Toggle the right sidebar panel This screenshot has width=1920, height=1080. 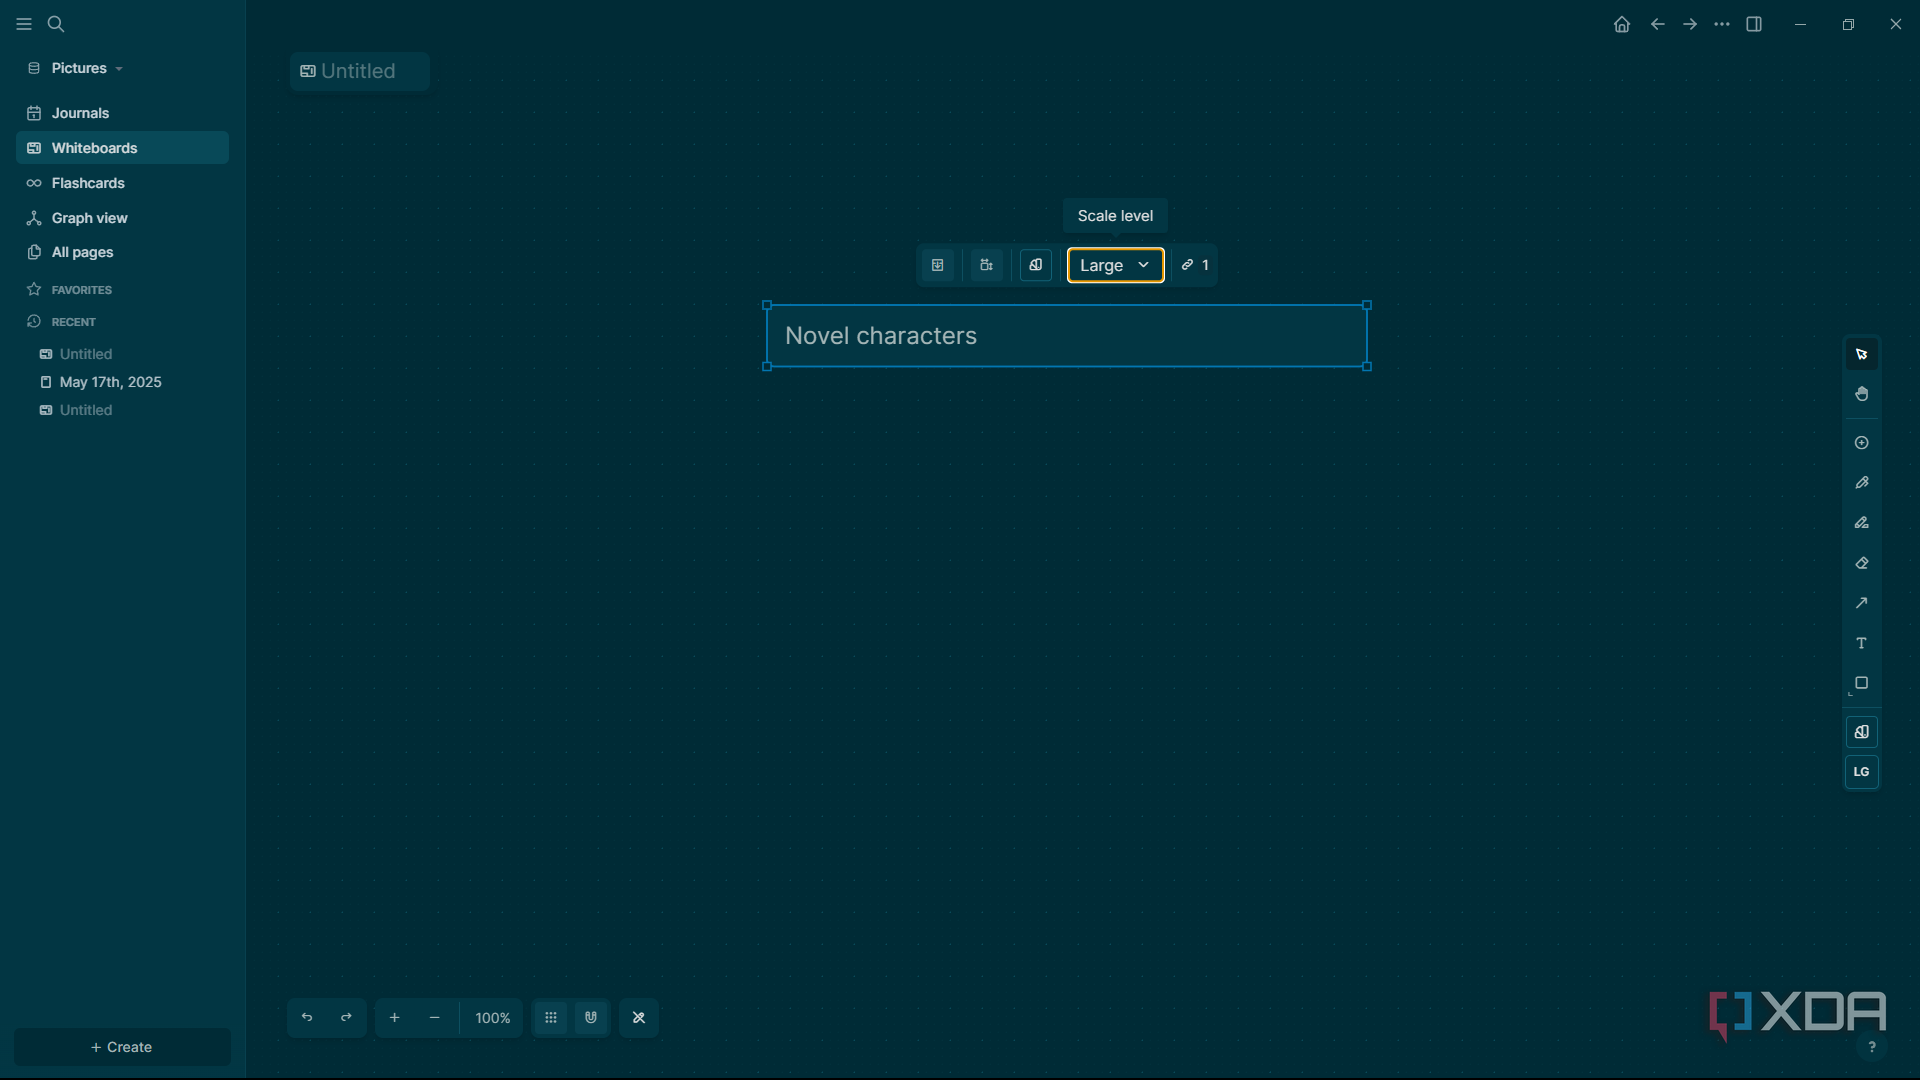1754,24
